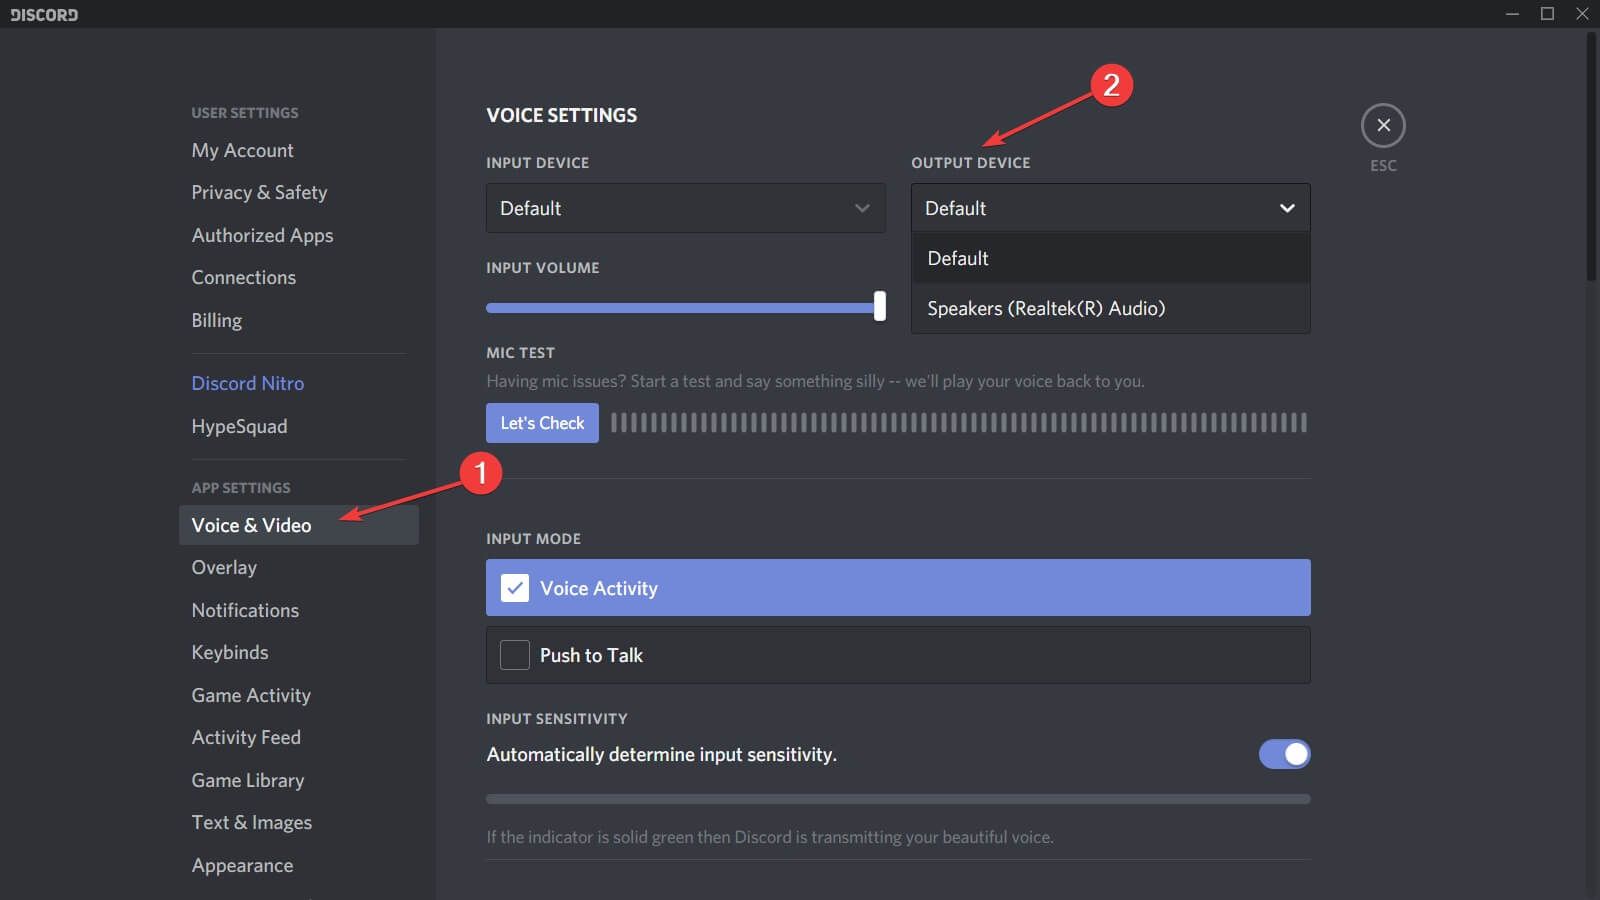Click the green indicator hint text

click(x=770, y=837)
